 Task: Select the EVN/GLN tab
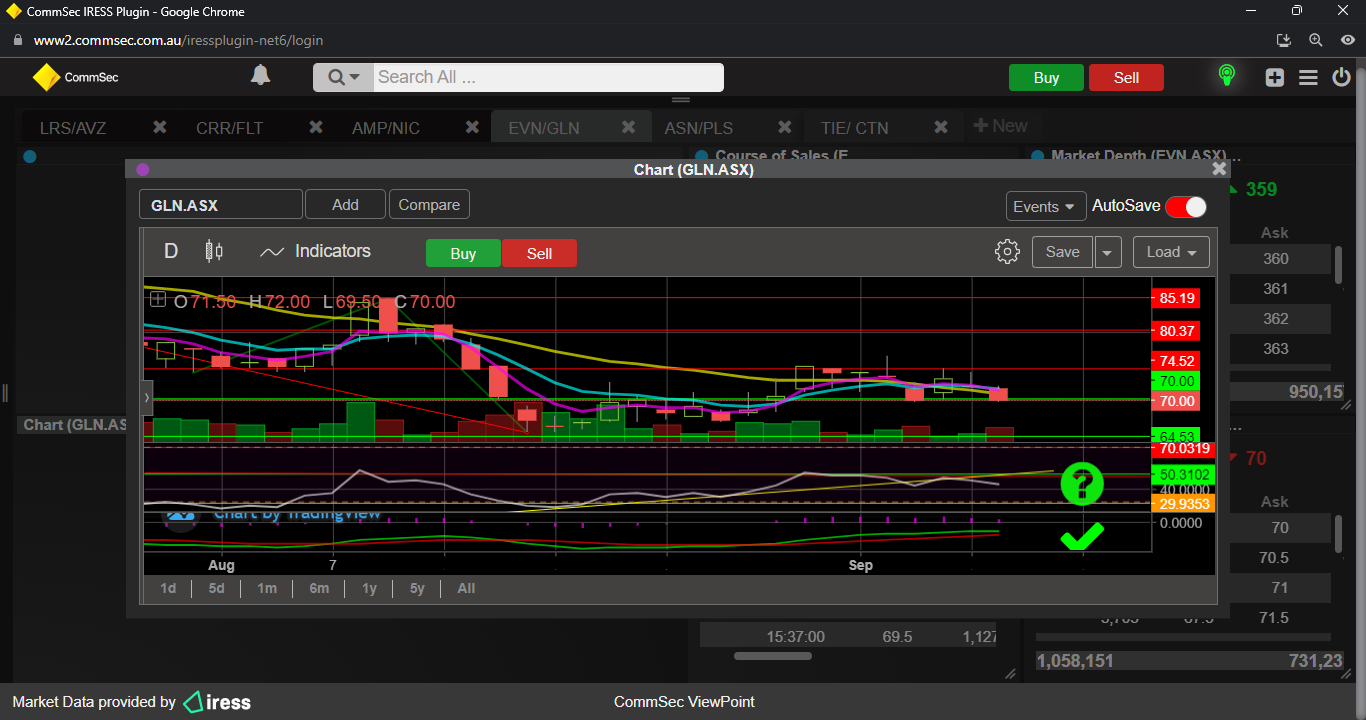click(x=544, y=128)
